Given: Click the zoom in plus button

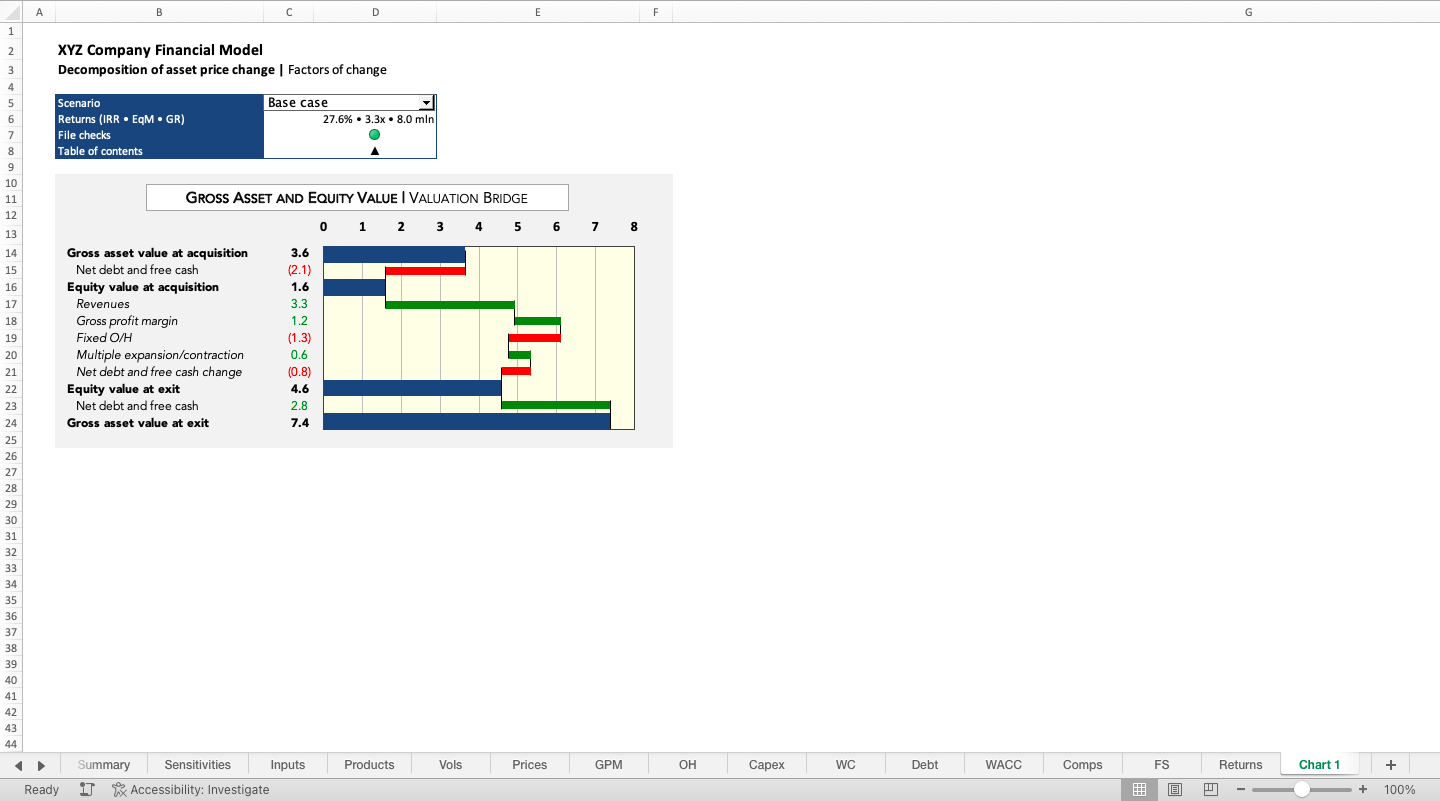Looking at the screenshot, I should coord(1363,789).
